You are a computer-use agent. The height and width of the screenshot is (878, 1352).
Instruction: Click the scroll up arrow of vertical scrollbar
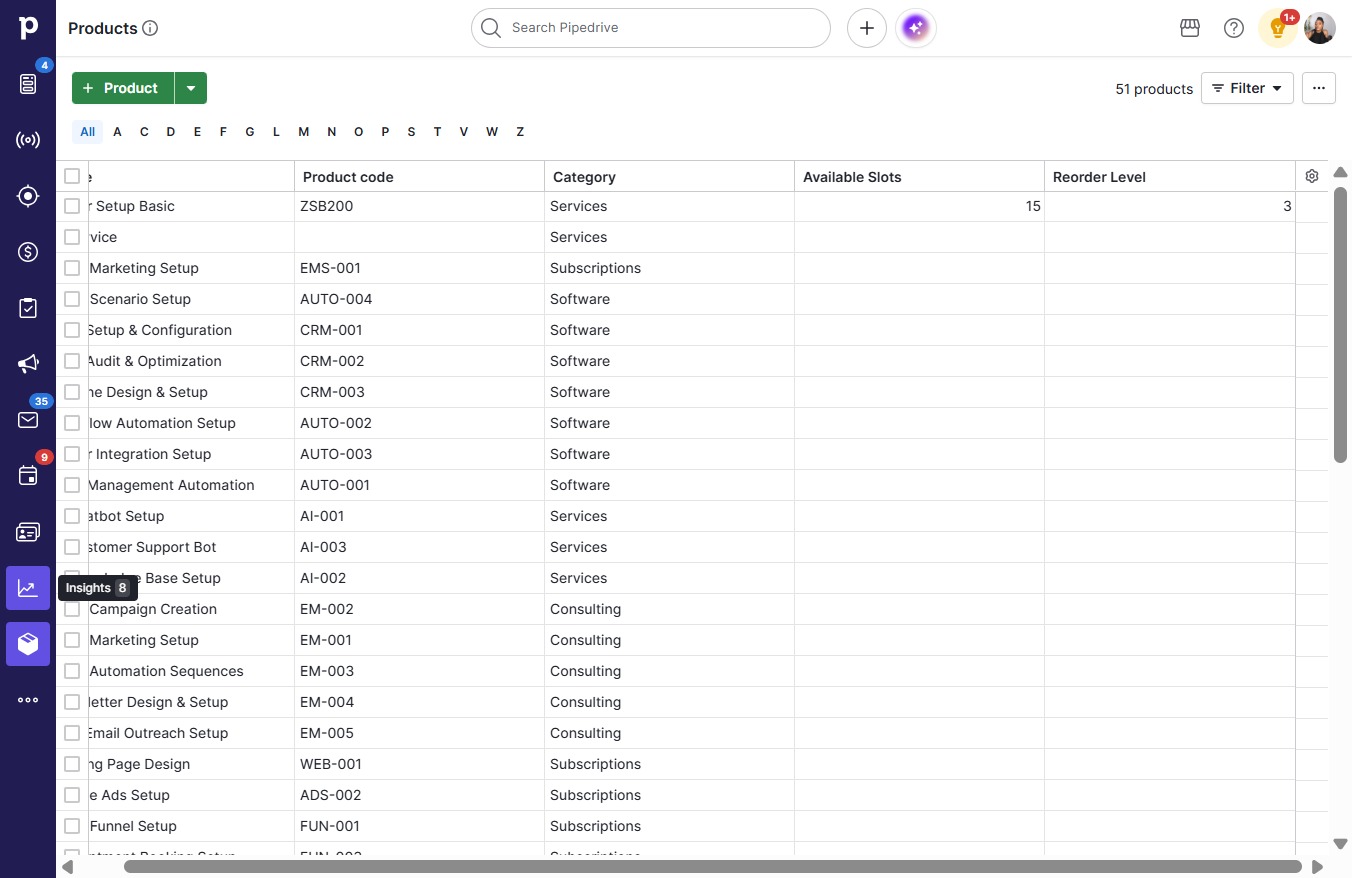point(1340,172)
